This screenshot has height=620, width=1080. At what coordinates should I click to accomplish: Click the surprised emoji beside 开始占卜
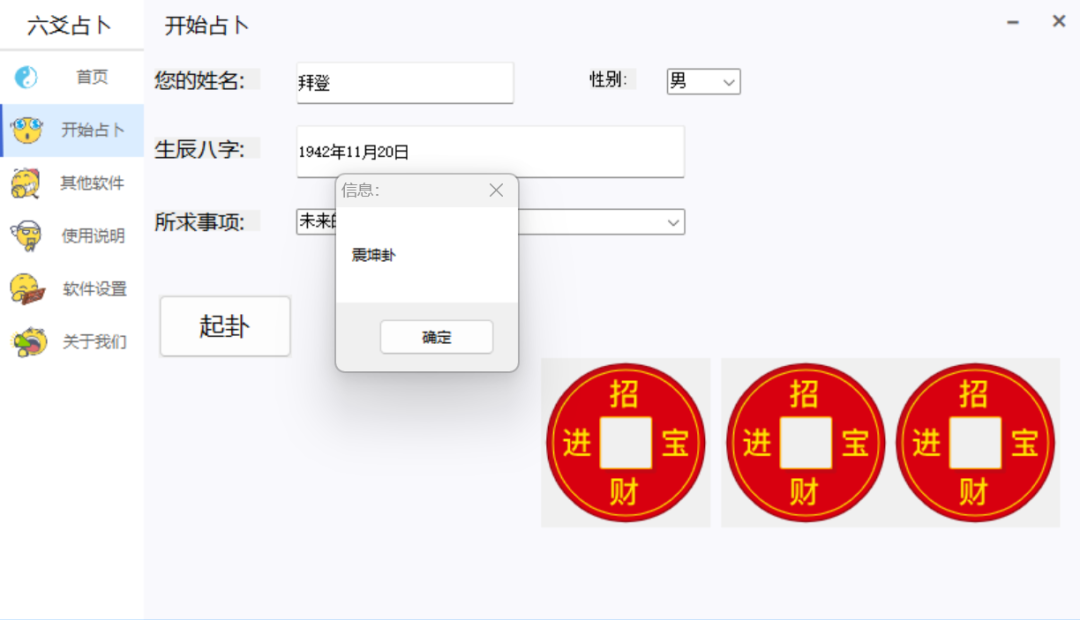point(28,130)
